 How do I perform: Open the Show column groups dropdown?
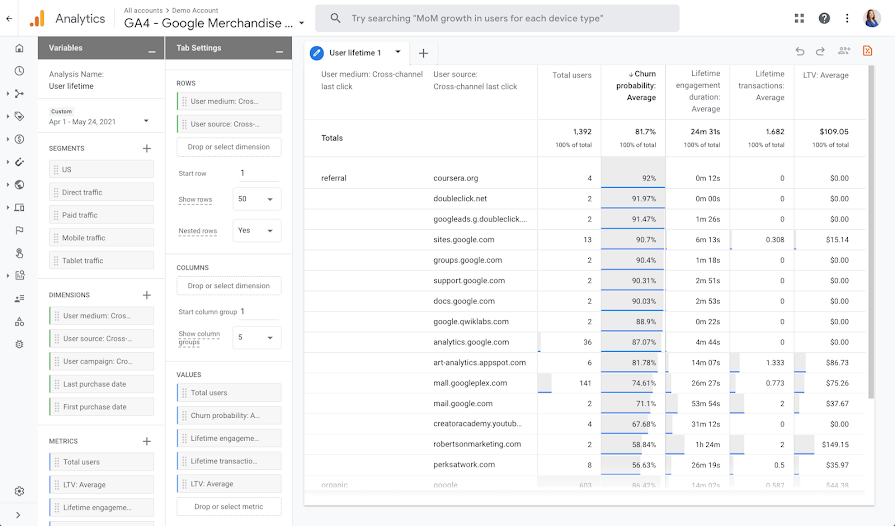tap(257, 338)
